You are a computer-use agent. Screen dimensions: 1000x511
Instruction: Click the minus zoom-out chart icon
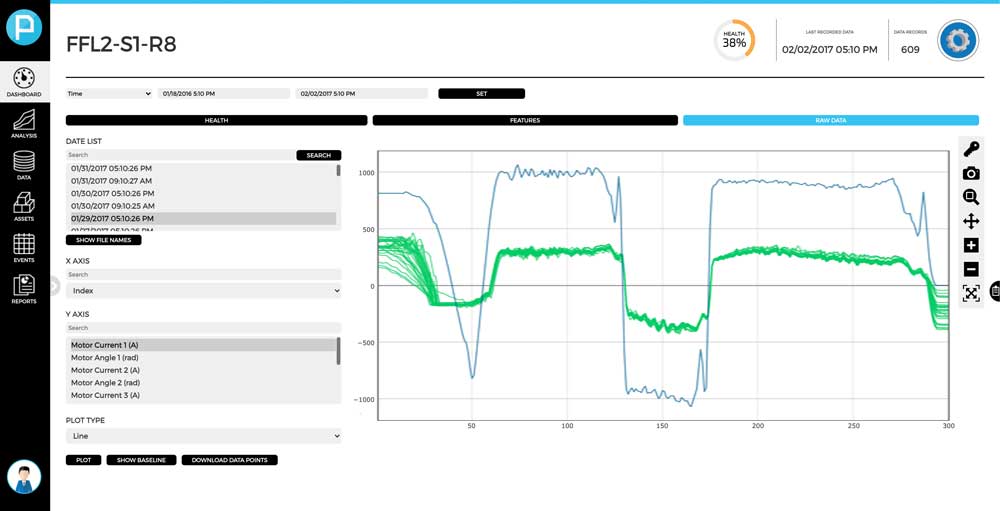point(970,269)
